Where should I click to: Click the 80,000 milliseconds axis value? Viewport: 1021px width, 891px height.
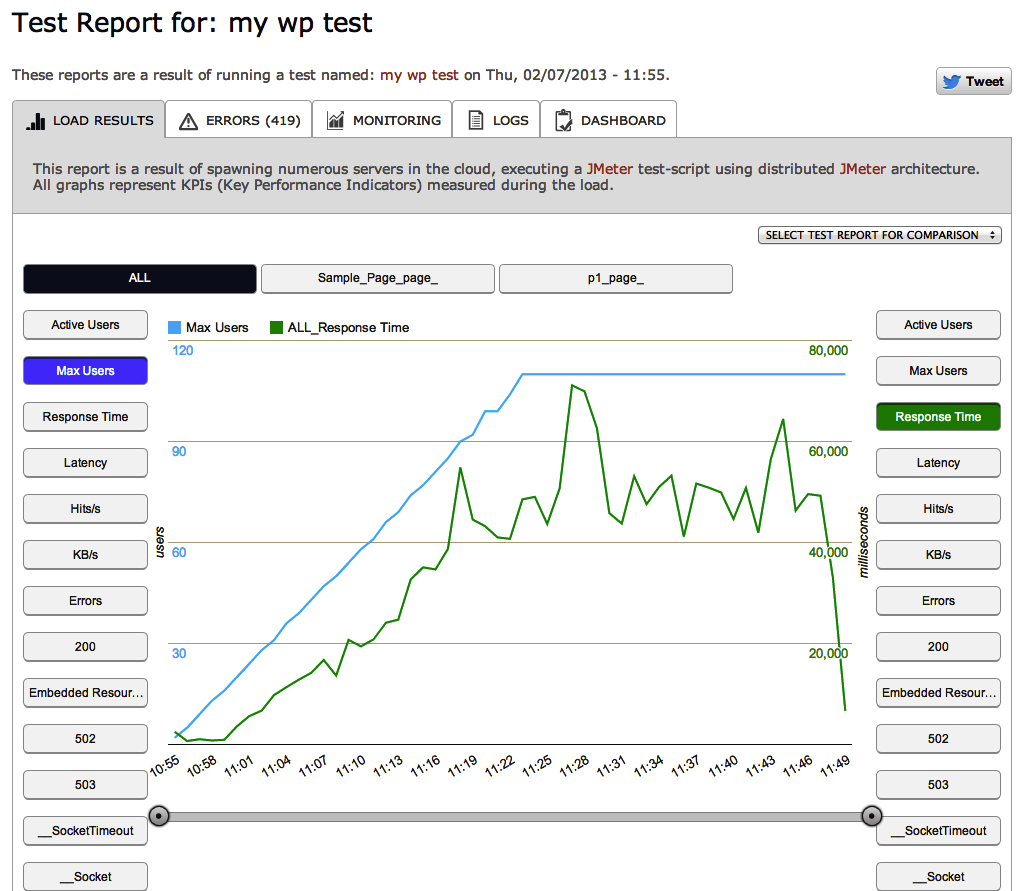pyautogui.click(x=828, y=350)
